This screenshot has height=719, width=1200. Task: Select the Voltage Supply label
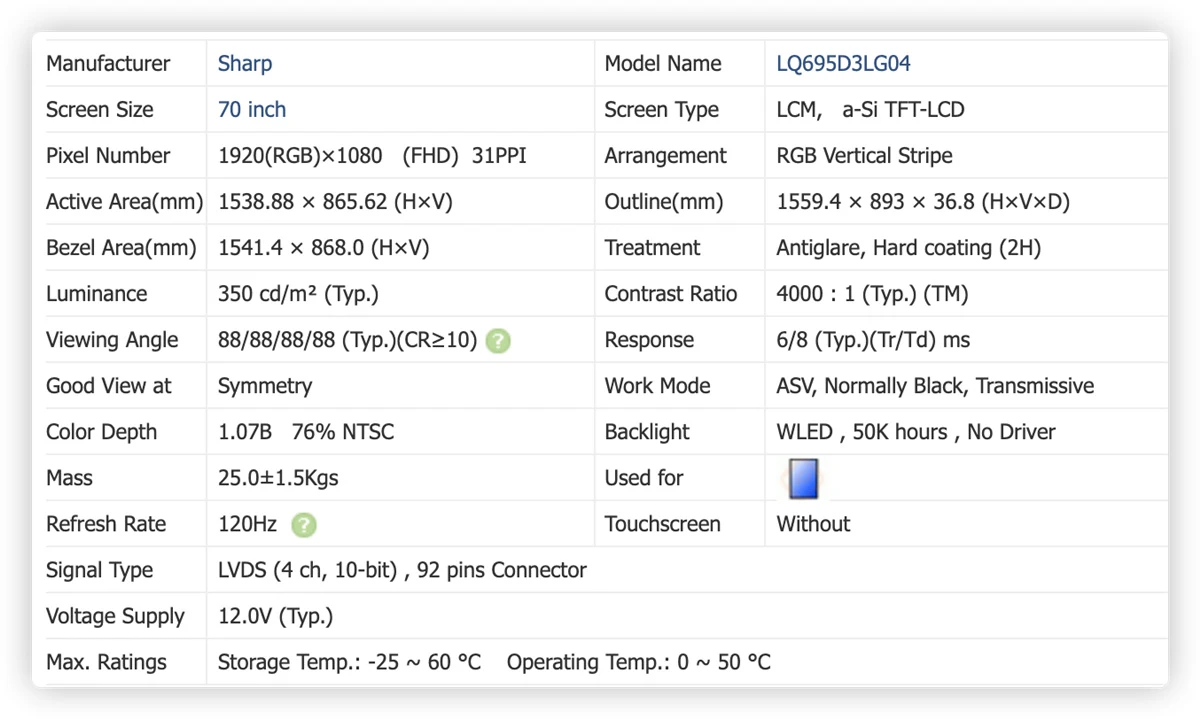115,615
